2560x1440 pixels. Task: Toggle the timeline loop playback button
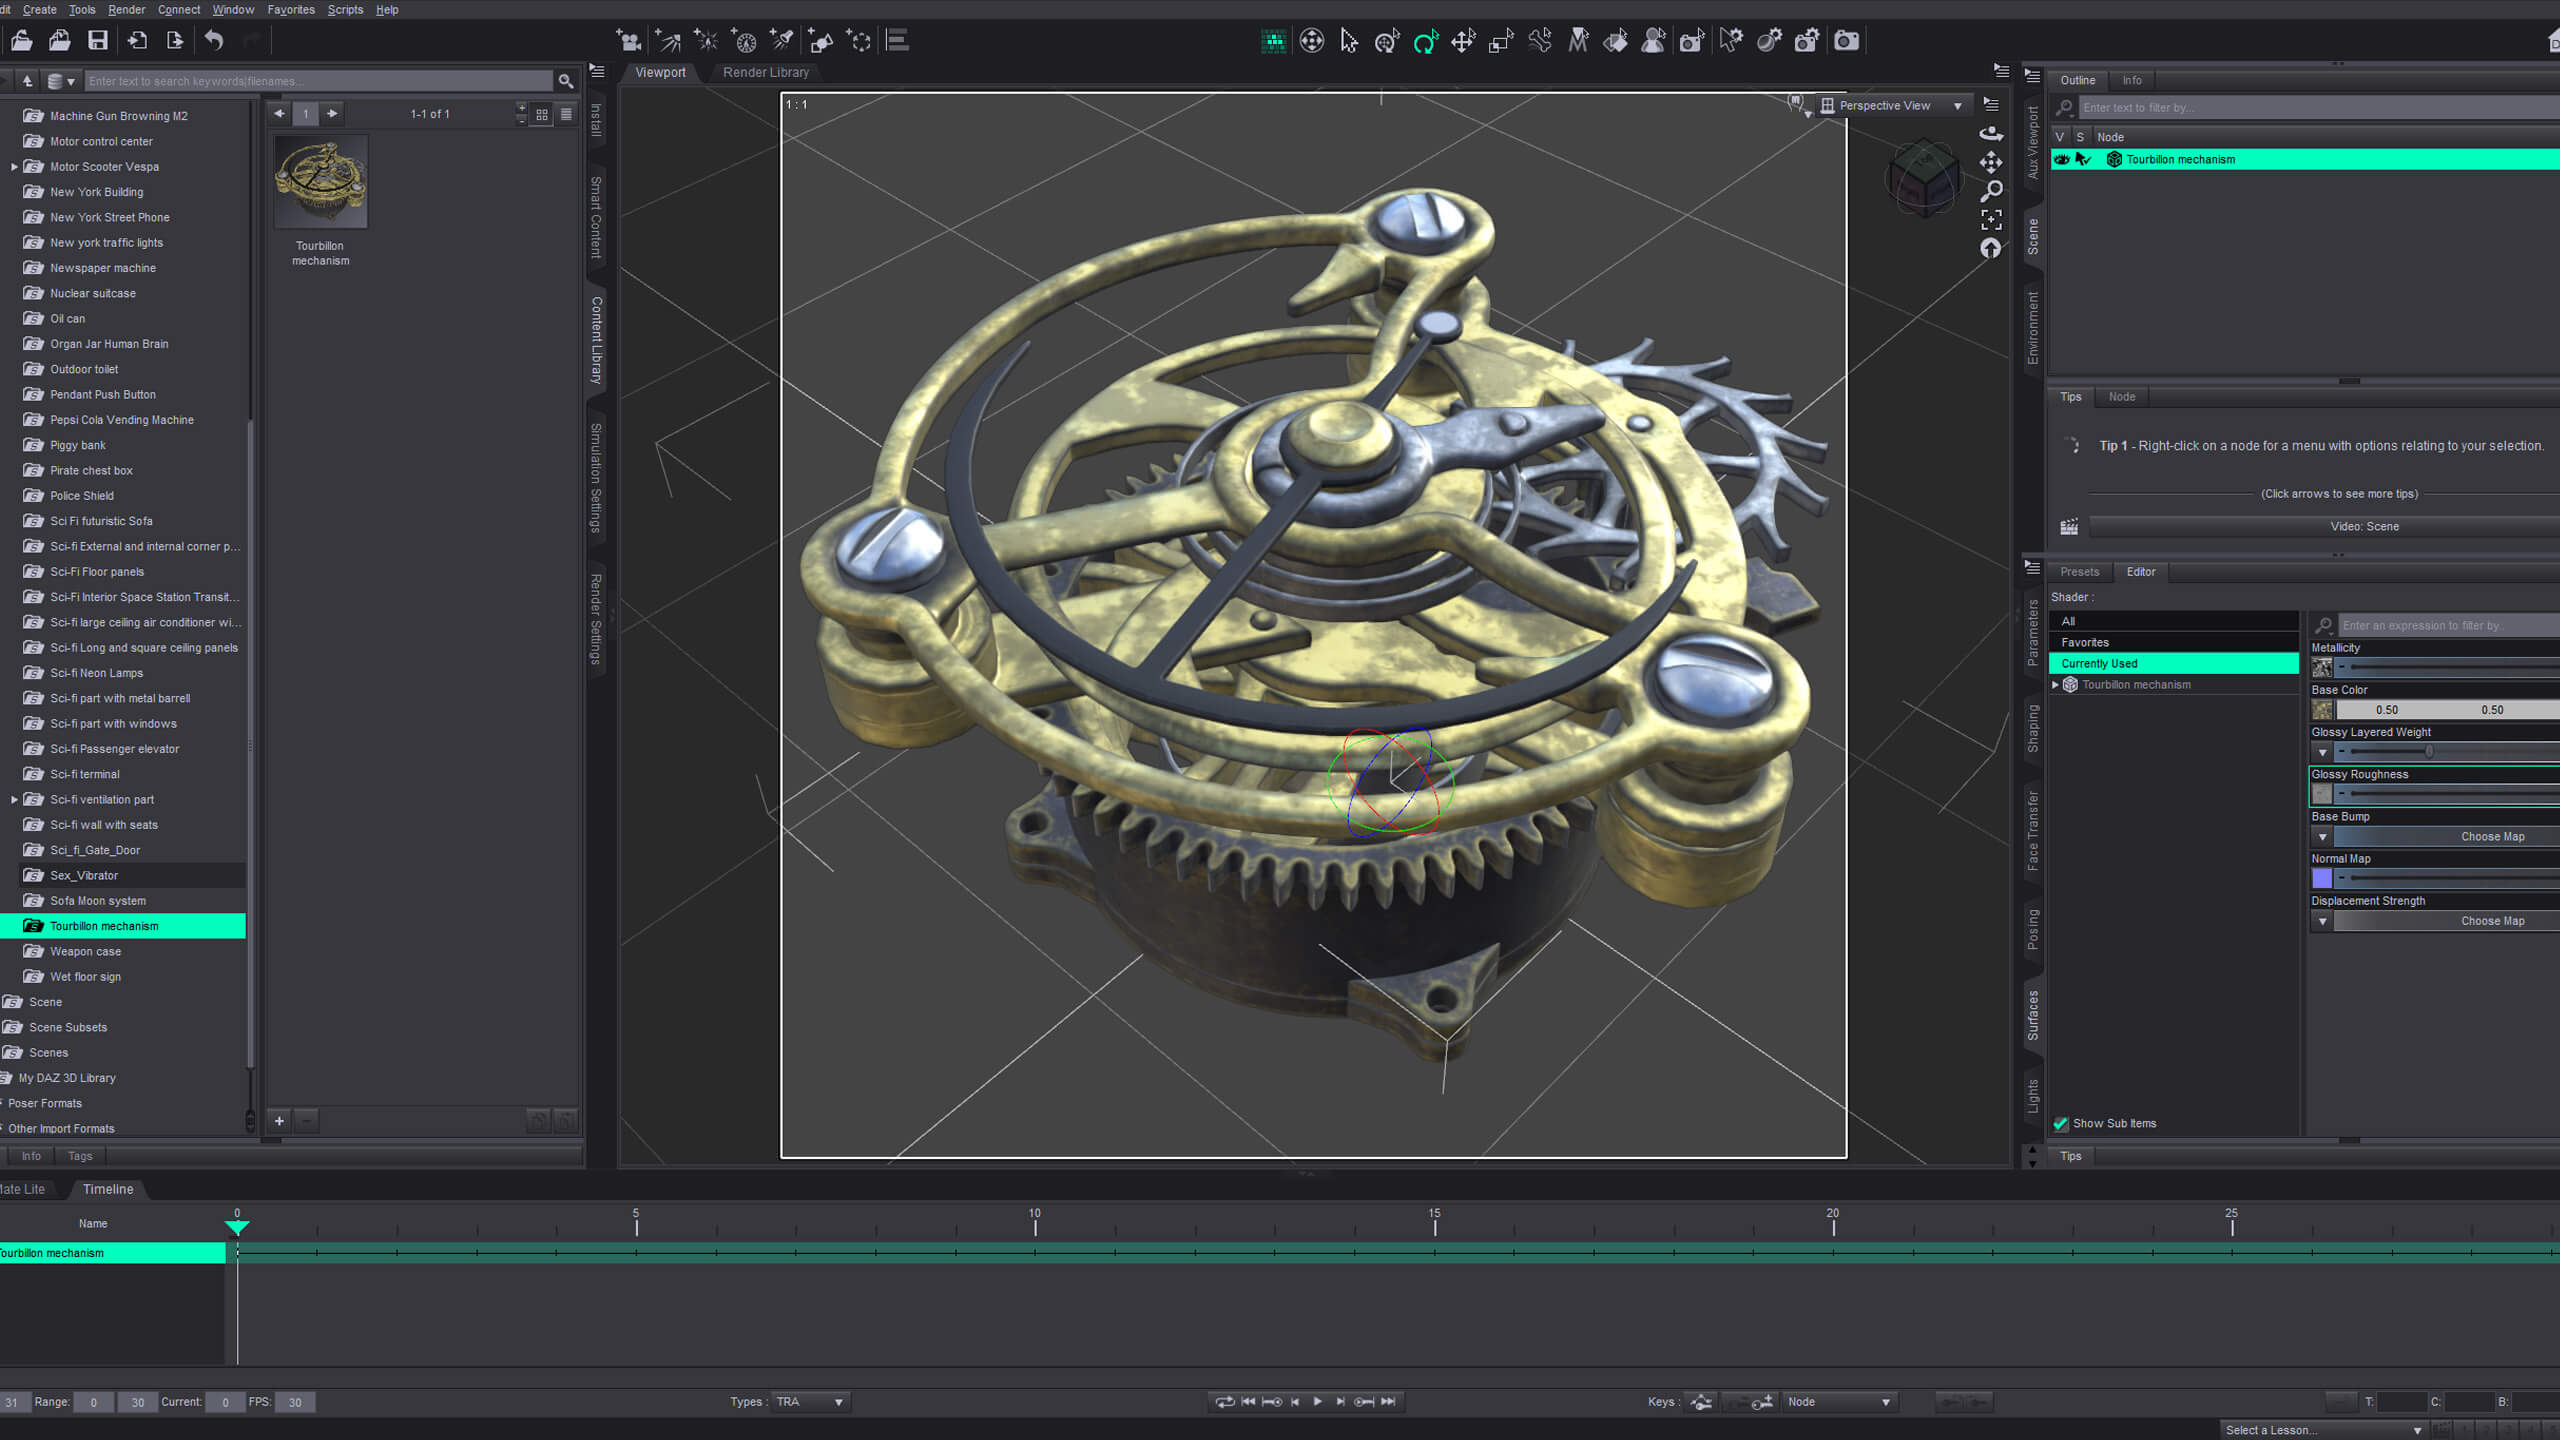click(1224, 1402)
